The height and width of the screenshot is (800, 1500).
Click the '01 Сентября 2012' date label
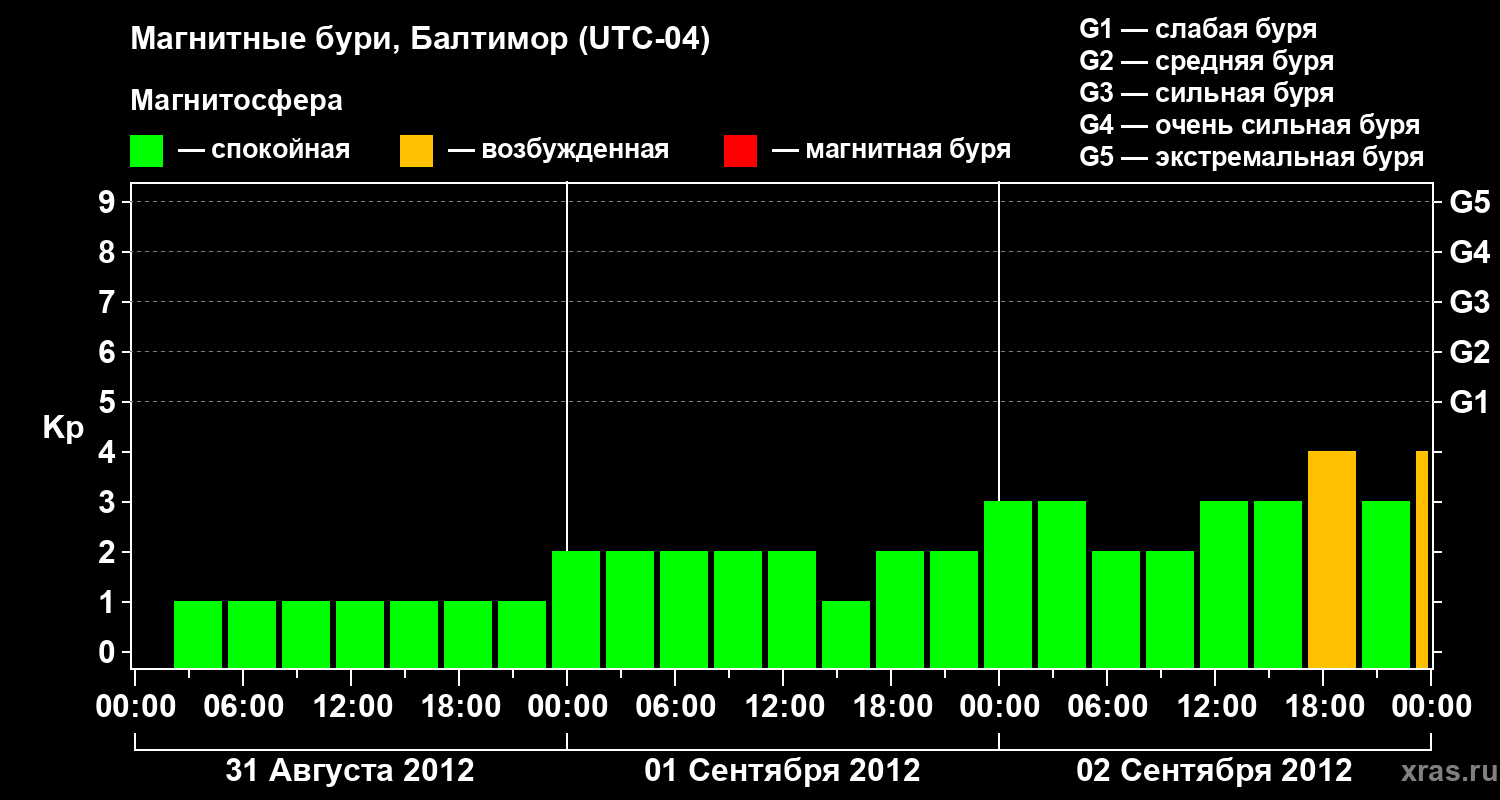[782, 770]
